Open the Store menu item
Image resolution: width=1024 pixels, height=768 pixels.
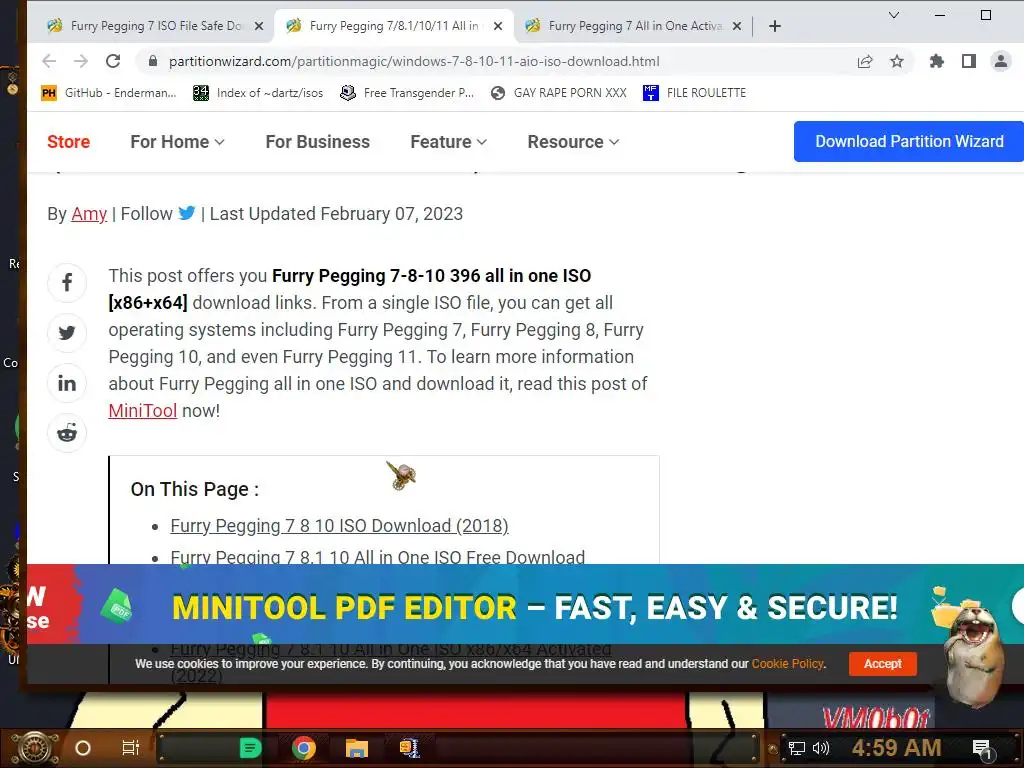click(x=69, y=142)
